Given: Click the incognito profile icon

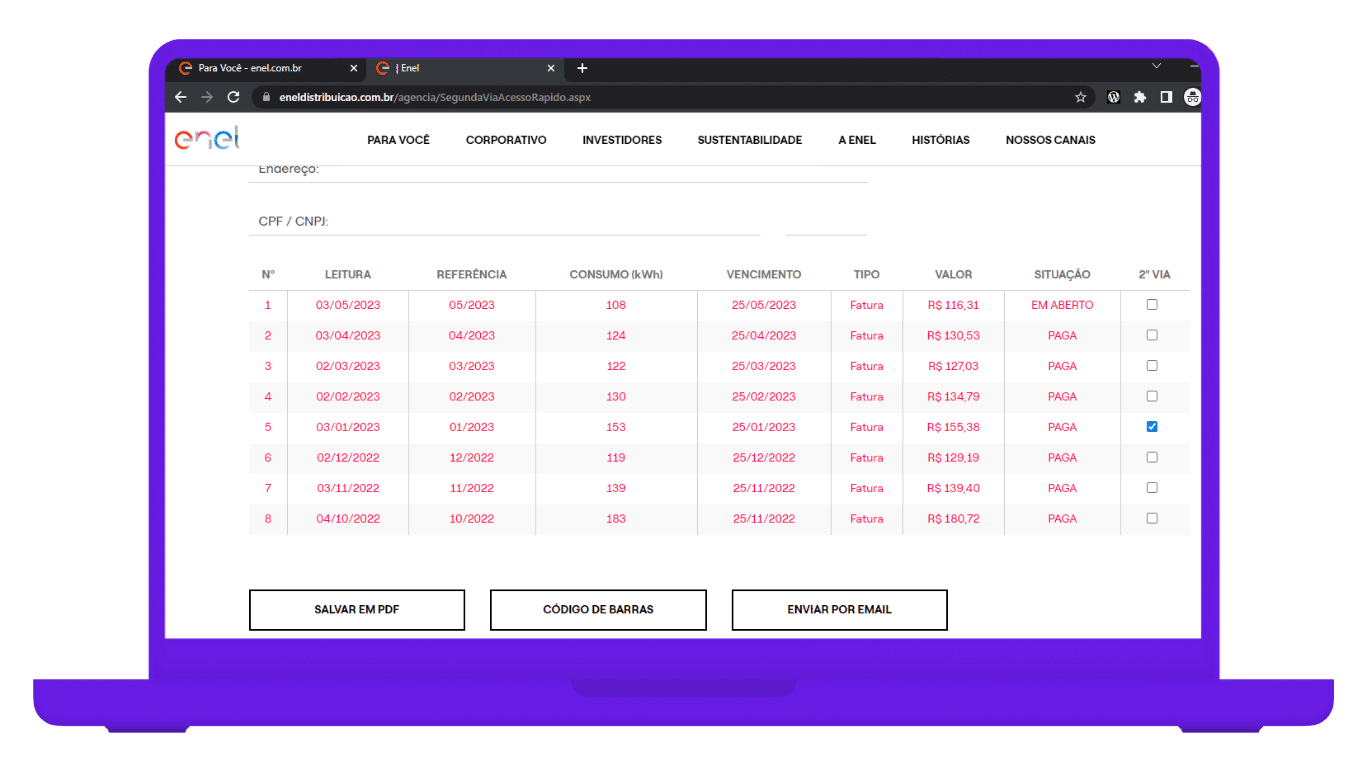Looking at the screenshot, I should click(x=1191, y=97).
